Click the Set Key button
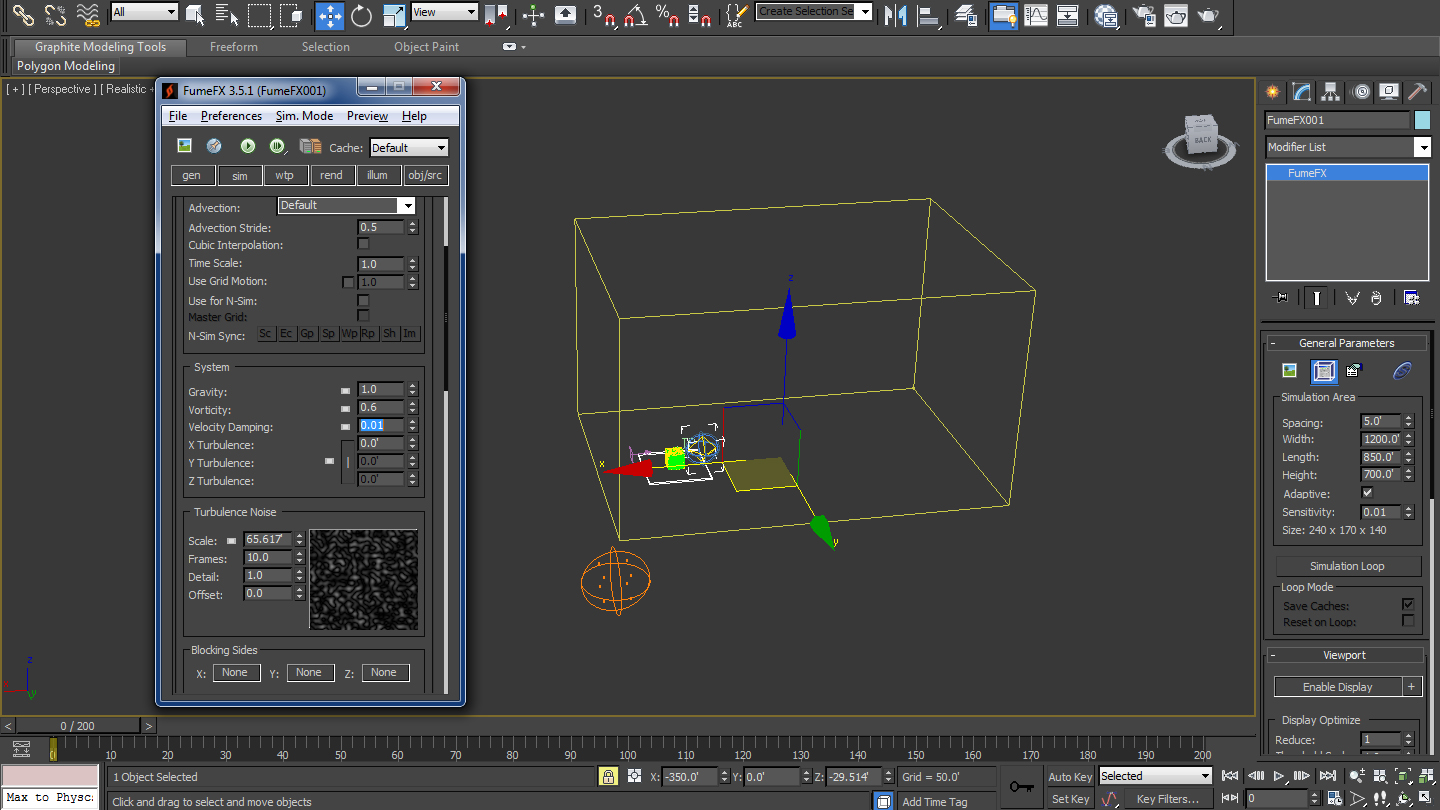Image resolution: width=1440 pixels, height=810 pixels. (x=1070, y=799)
